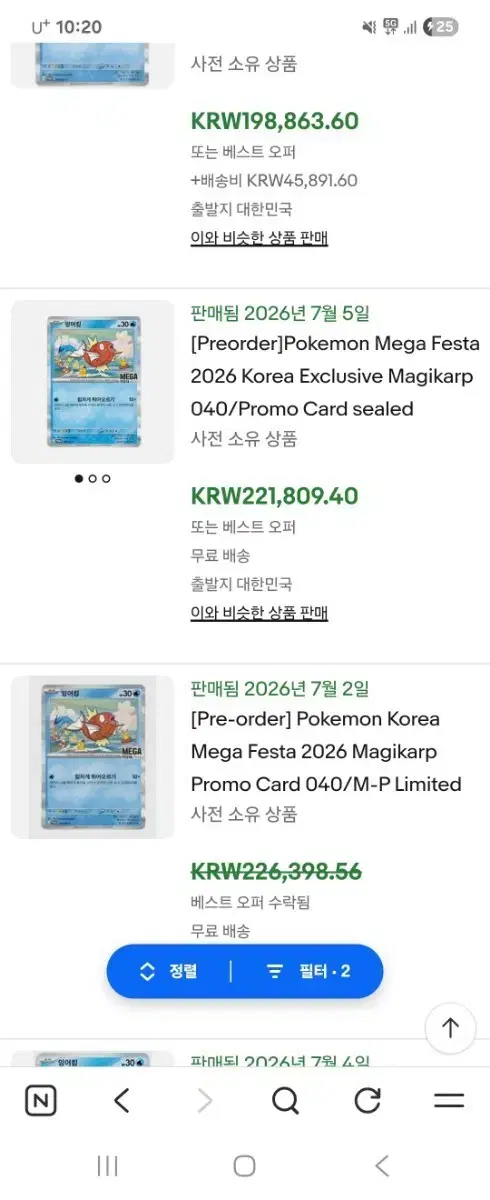The image size is (490, 1200).
Task: Select third image dot under Magikarp card
Action: [x=106, y=479]
